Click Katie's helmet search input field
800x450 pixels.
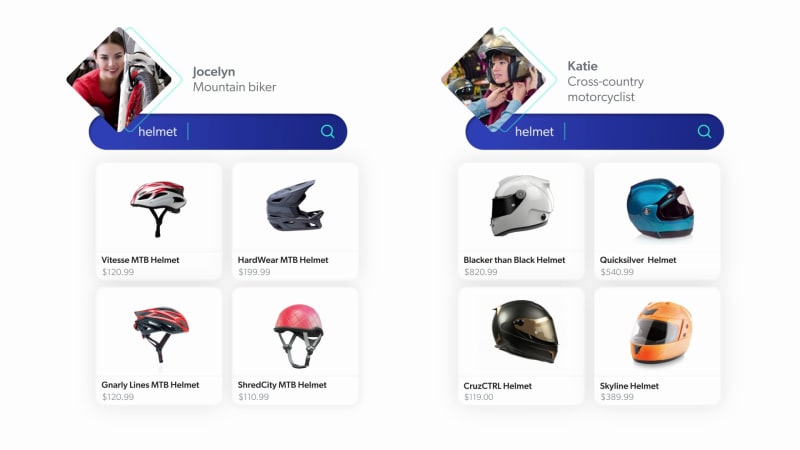594,132
